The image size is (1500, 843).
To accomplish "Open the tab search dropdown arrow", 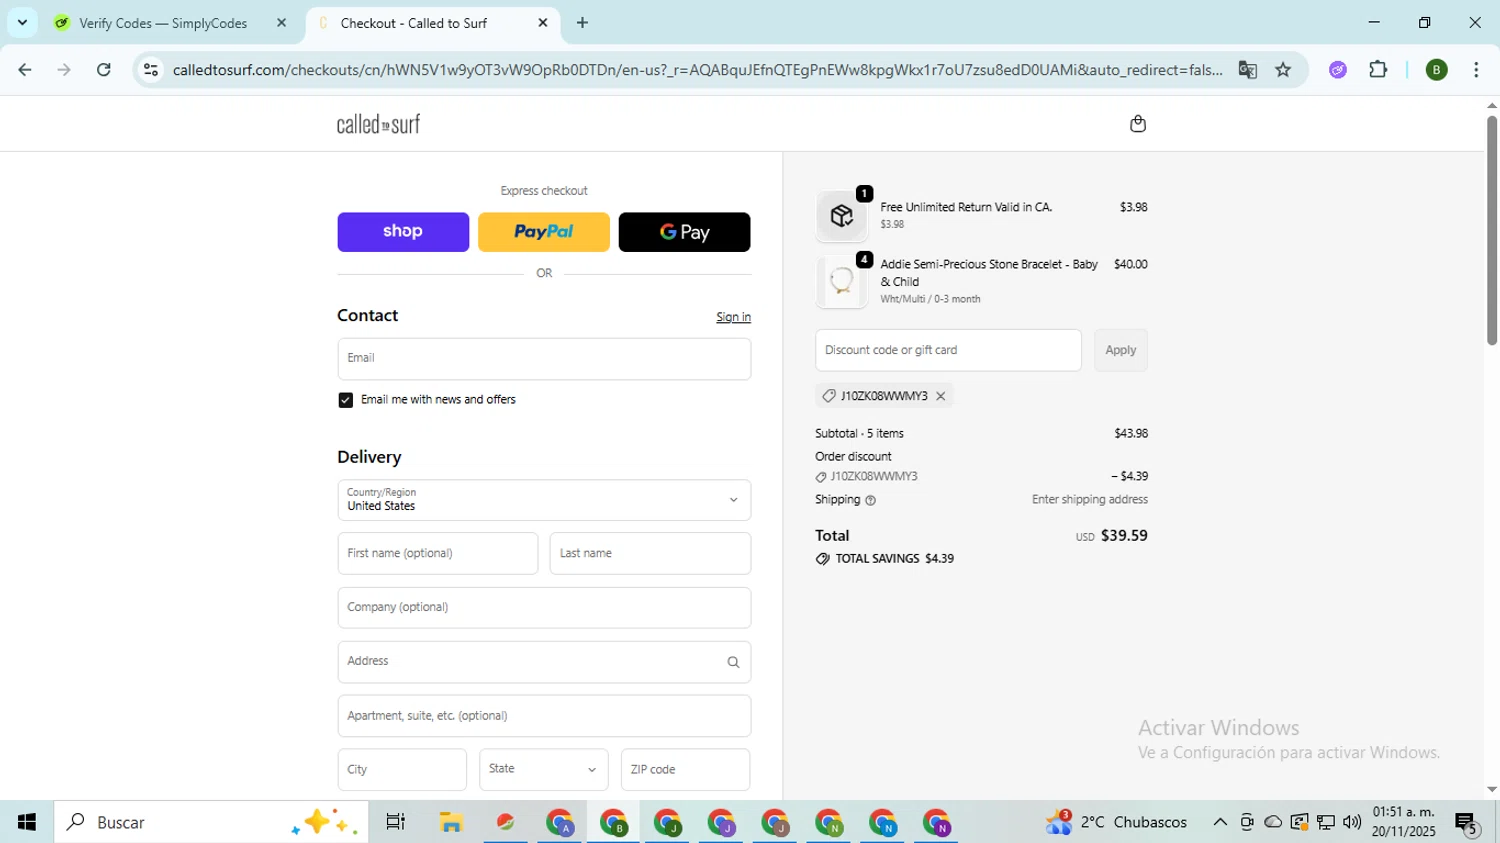I will pos(22,23).
